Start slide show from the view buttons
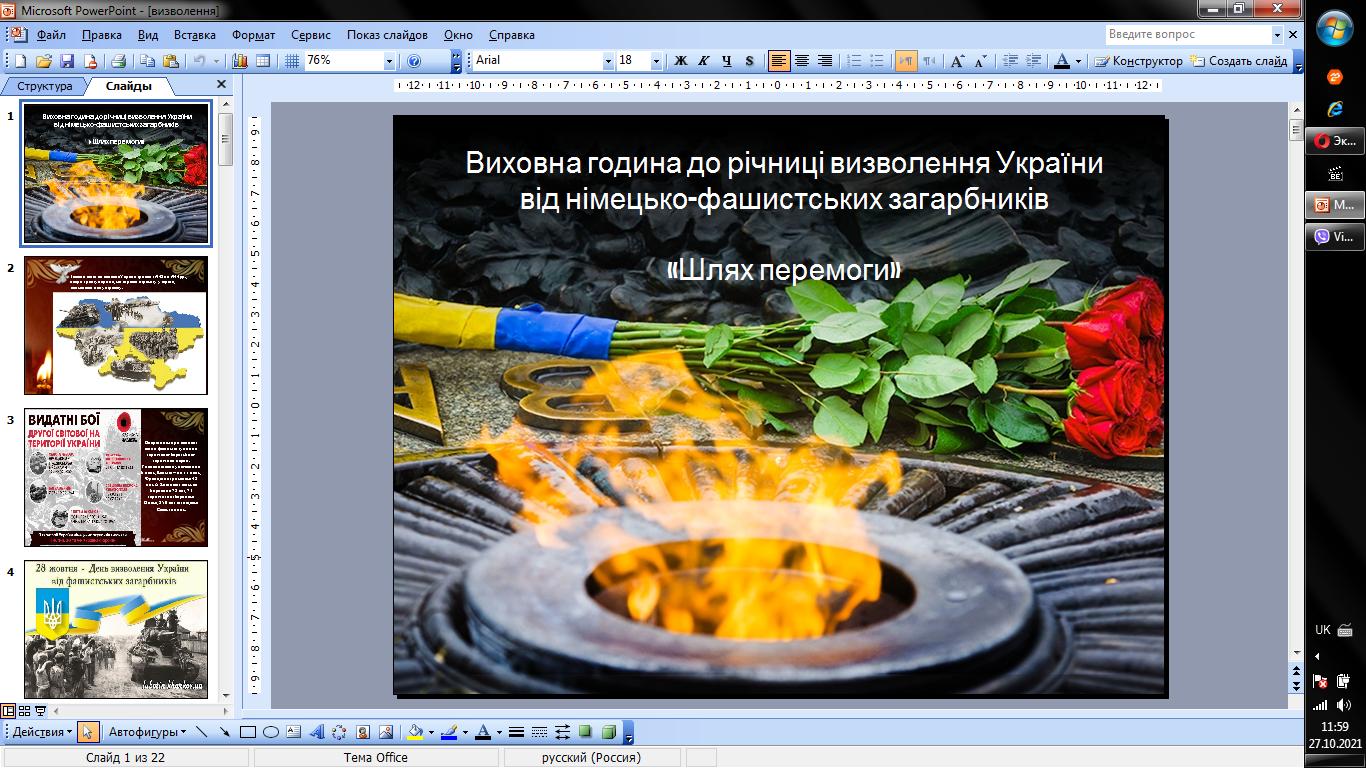 (41, 711)
